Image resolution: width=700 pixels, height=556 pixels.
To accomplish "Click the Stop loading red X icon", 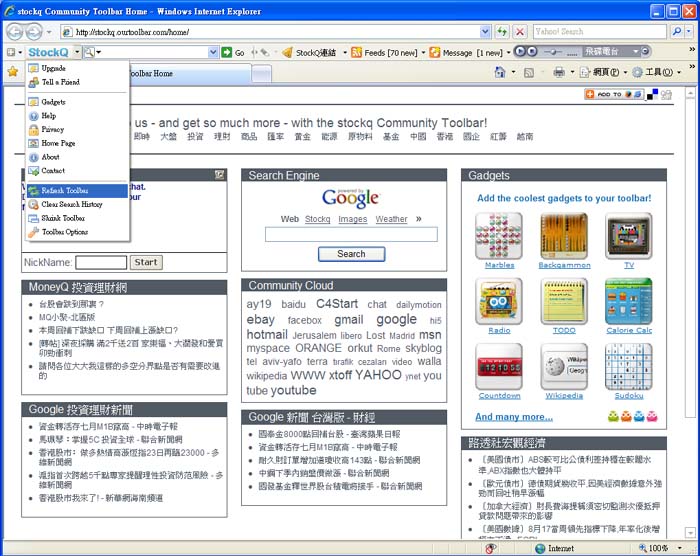I will click(520, 31).
